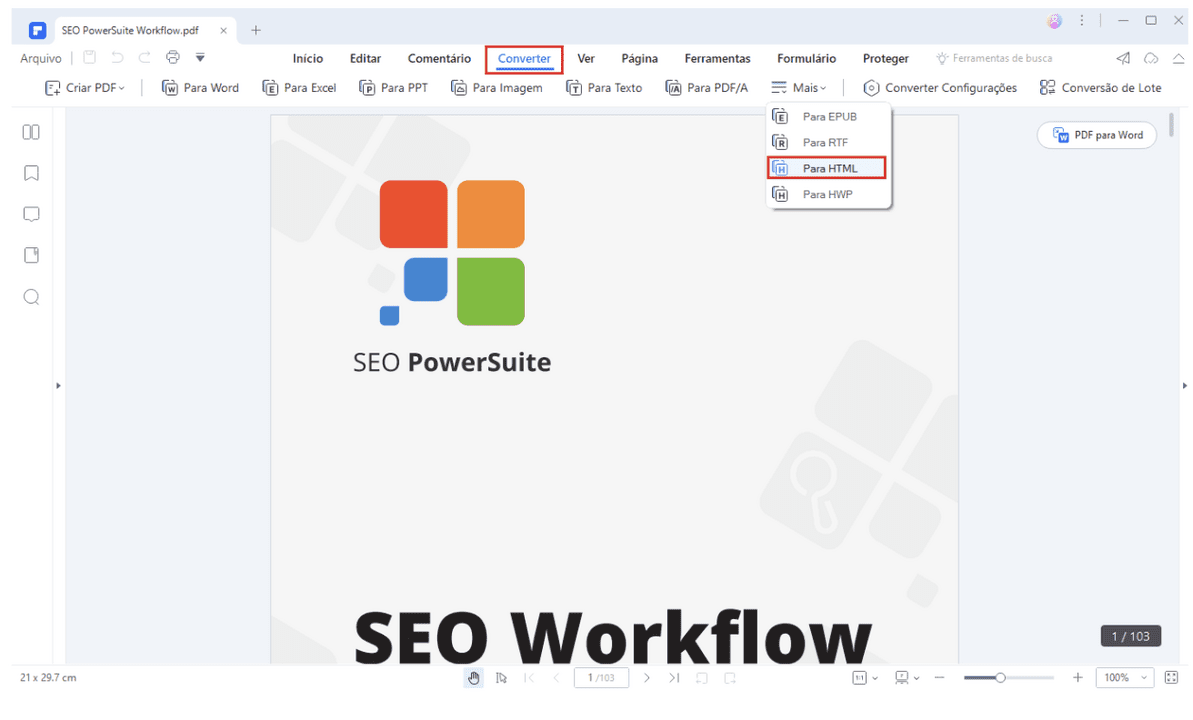Click the zoom slider handle
Screen dimensions: 1193x720
point(1000,678)
